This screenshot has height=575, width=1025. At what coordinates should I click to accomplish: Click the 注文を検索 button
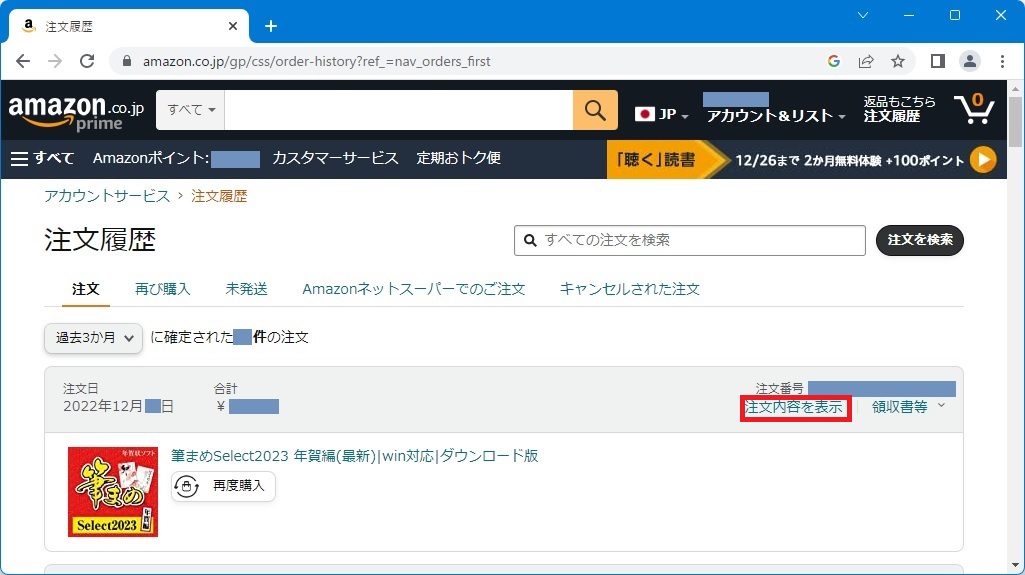(x=920, y=240)
